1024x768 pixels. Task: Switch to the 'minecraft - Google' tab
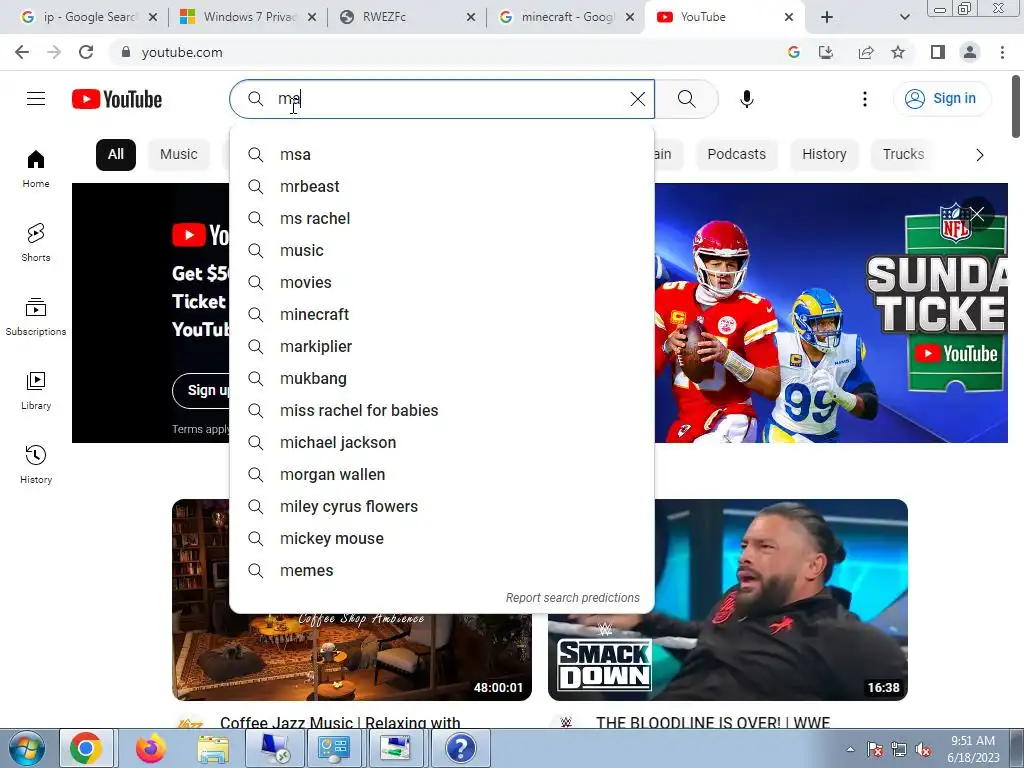point(566,17)
